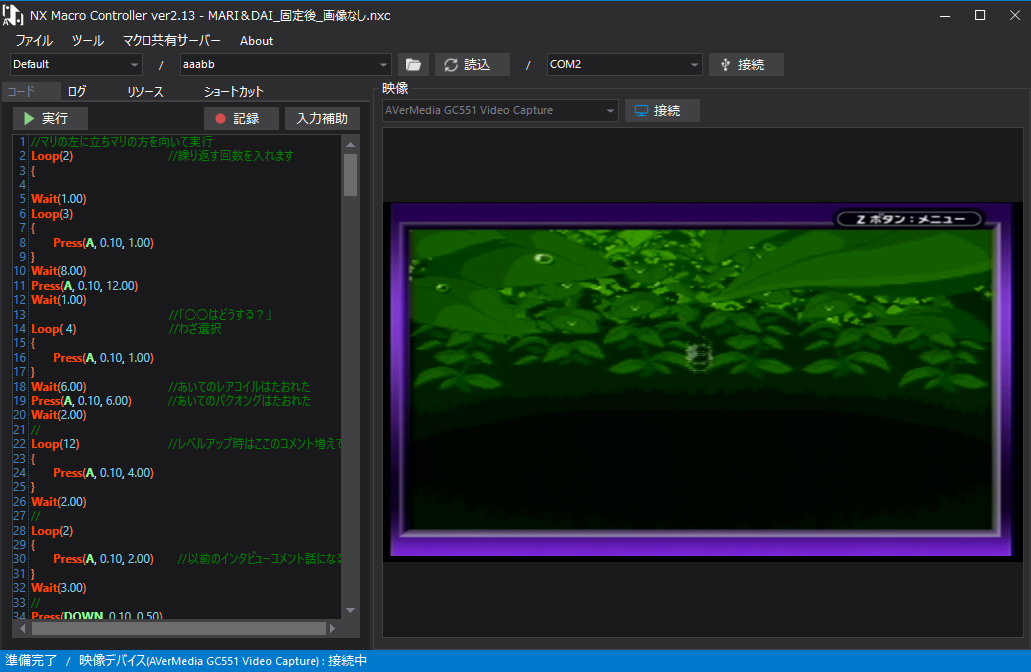Open the macro folder icon button
This screenshot has height=672, width=1031.
point(413,64)
